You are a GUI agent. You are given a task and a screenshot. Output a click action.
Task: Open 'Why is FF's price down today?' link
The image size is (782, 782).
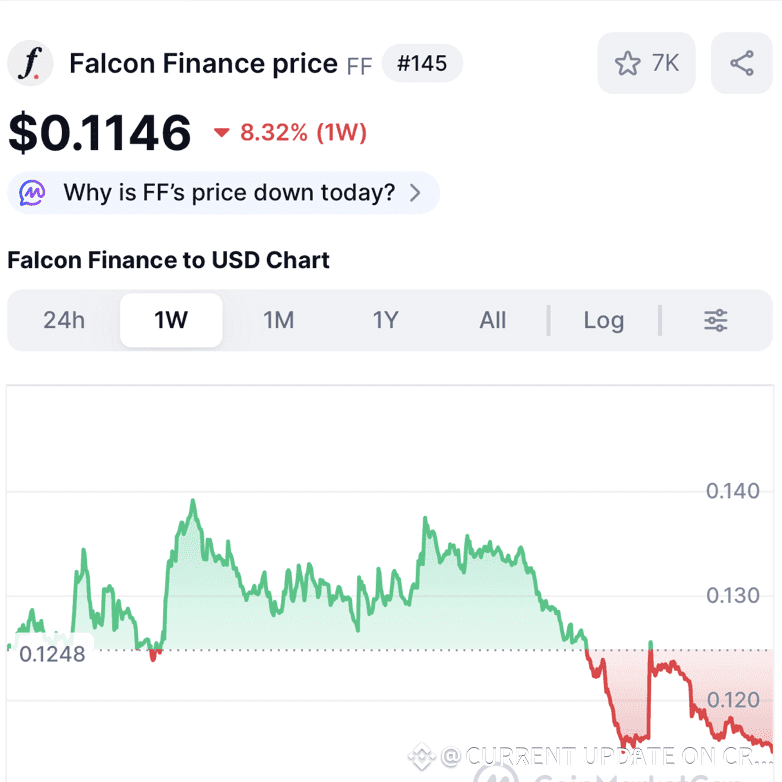pos(229,193)
